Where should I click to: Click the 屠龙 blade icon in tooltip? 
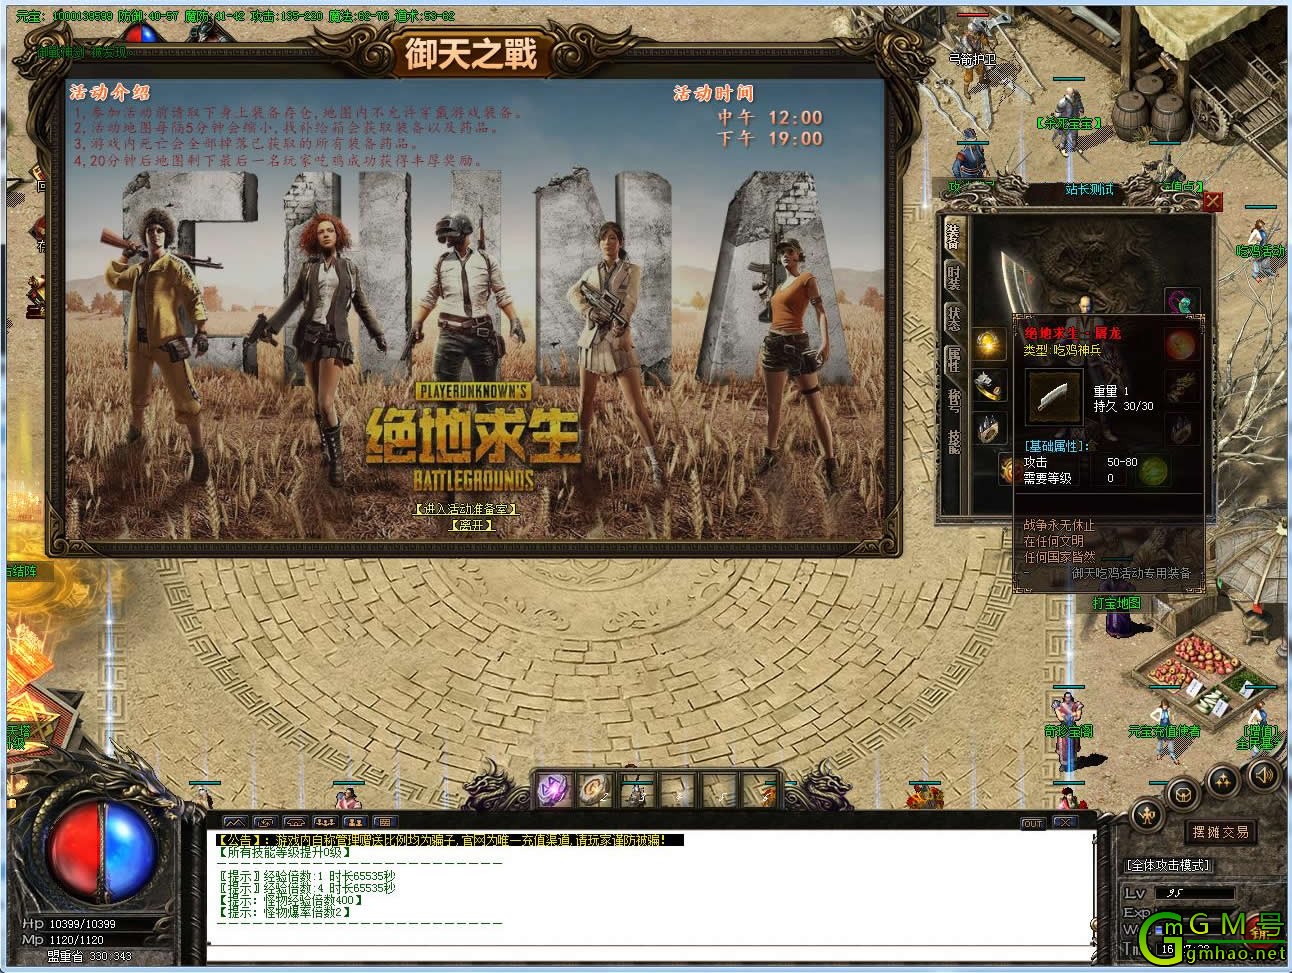point(1054,397)
